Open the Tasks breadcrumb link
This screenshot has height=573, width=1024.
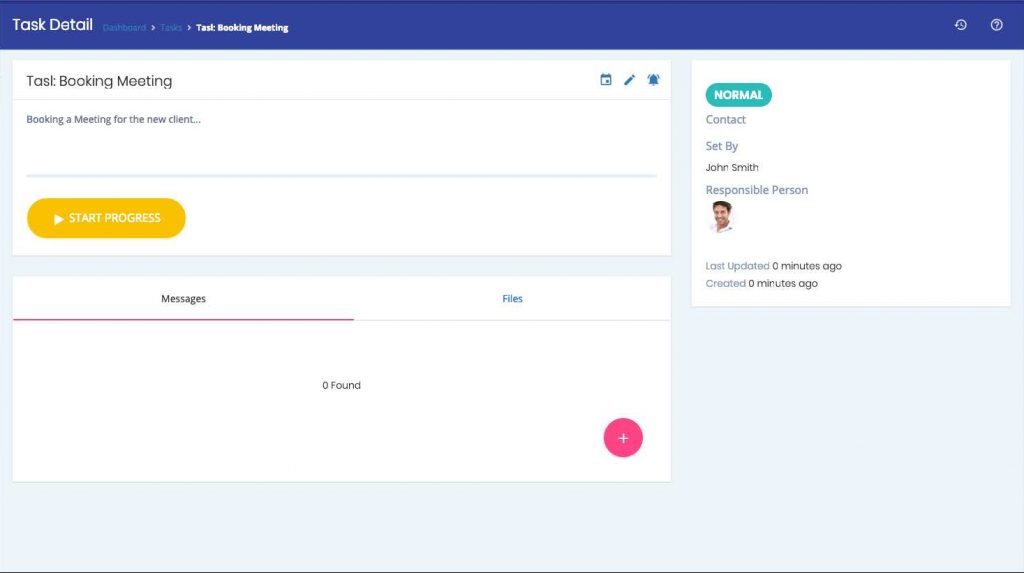[171, 28]
